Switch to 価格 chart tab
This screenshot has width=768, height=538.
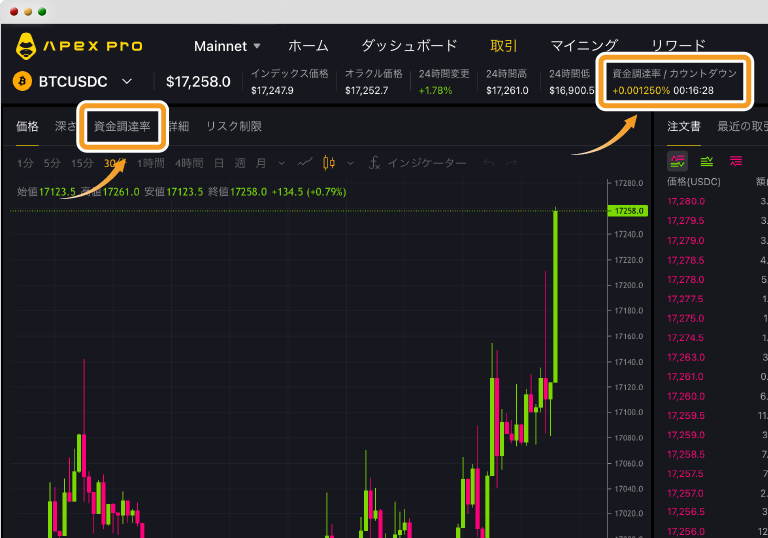coord(27,126)
